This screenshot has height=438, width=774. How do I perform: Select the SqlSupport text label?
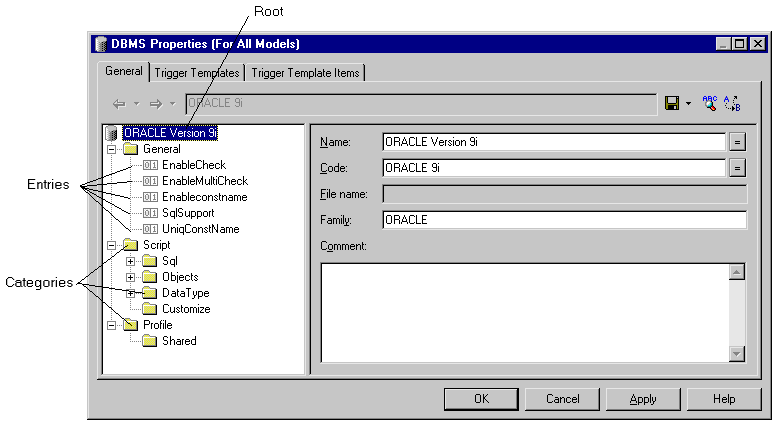(x=188, y=213)
